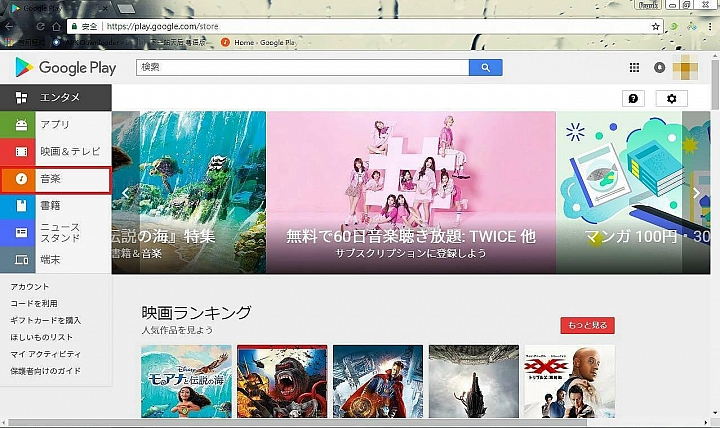Click the browser reload icon
720x428 pixels.
(x=40, y=27)
